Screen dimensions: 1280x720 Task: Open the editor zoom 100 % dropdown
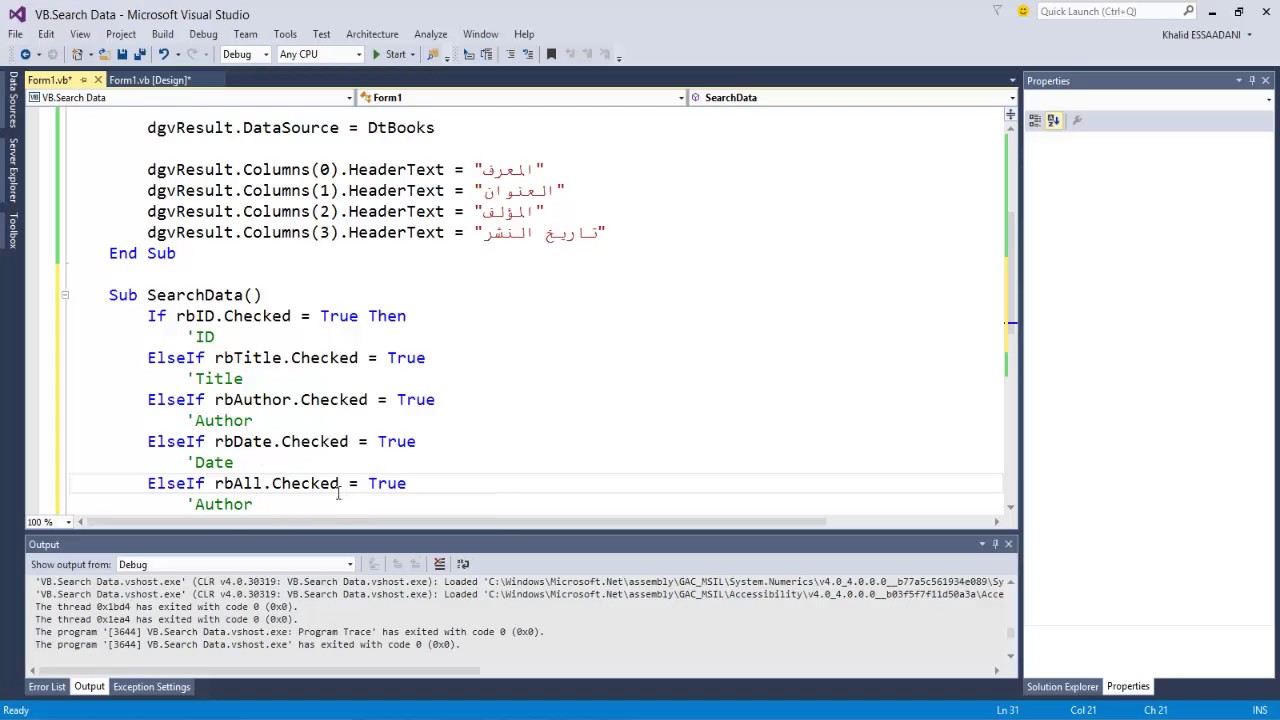[x=48, y=521]
